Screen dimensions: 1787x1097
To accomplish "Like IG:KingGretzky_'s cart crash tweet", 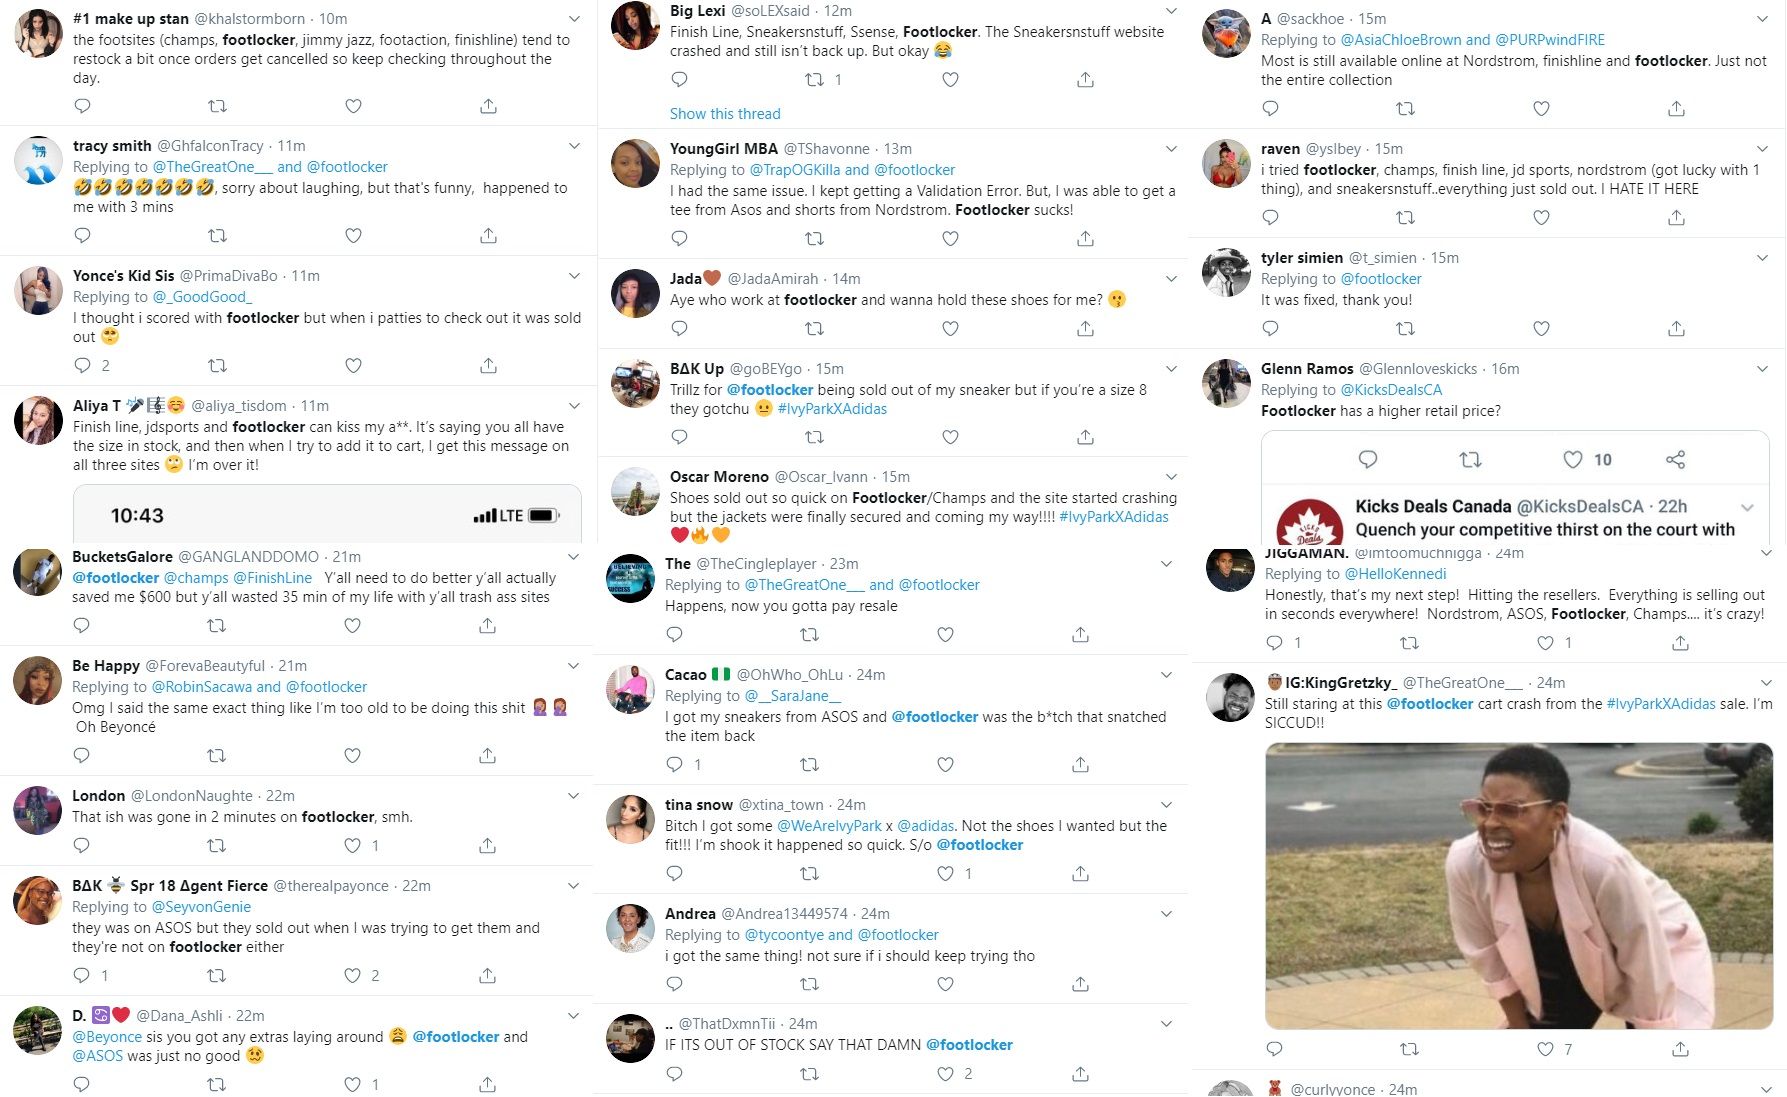I will [x=1545, y=1049].
